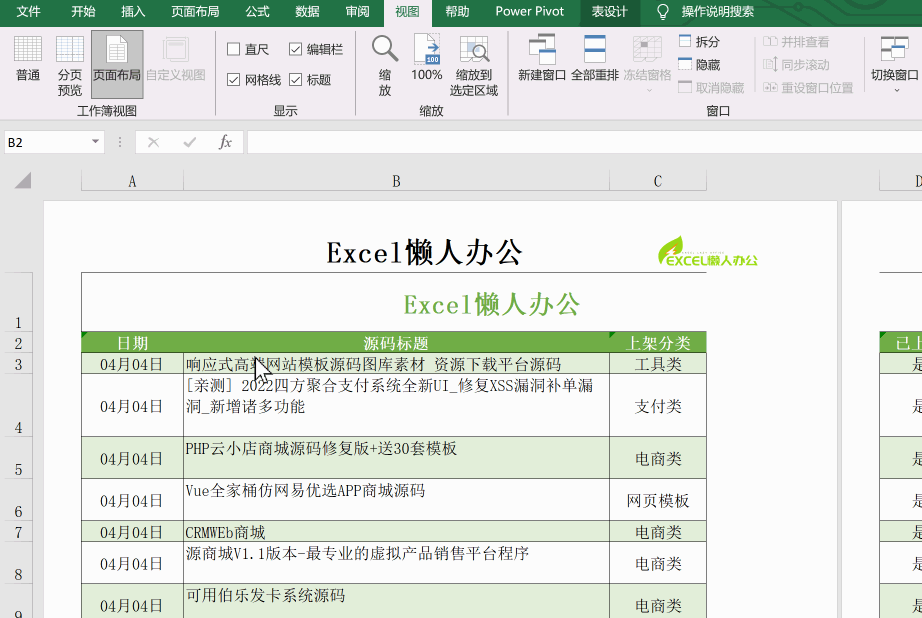Viewport: 922px width, 618px height.
Task: Open the Help (帮助) tab
Action: tap(457, 12)
